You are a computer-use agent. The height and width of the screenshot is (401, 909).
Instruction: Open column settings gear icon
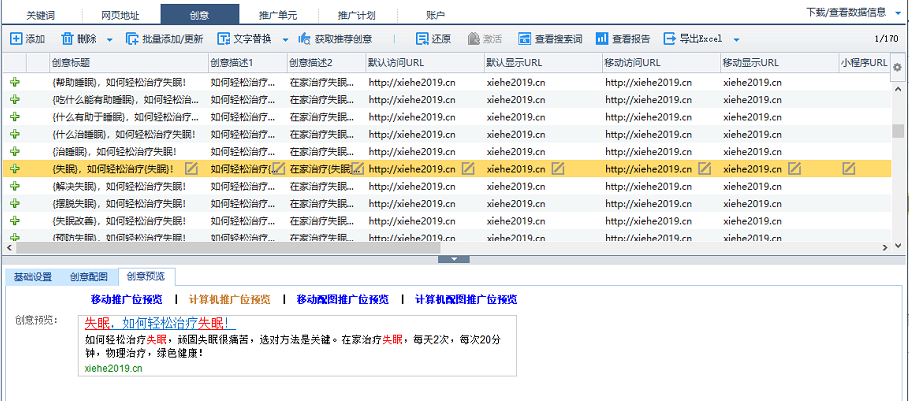click(897, 67)
